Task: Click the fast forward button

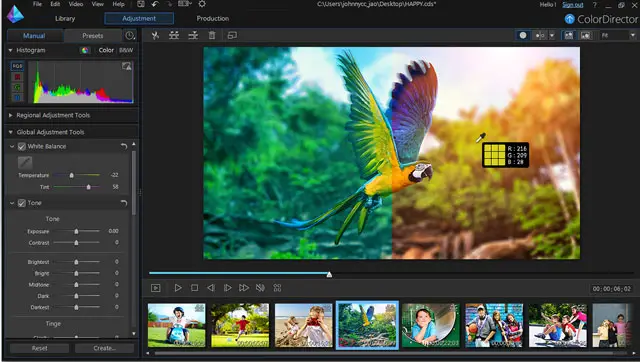Action: 244,288
